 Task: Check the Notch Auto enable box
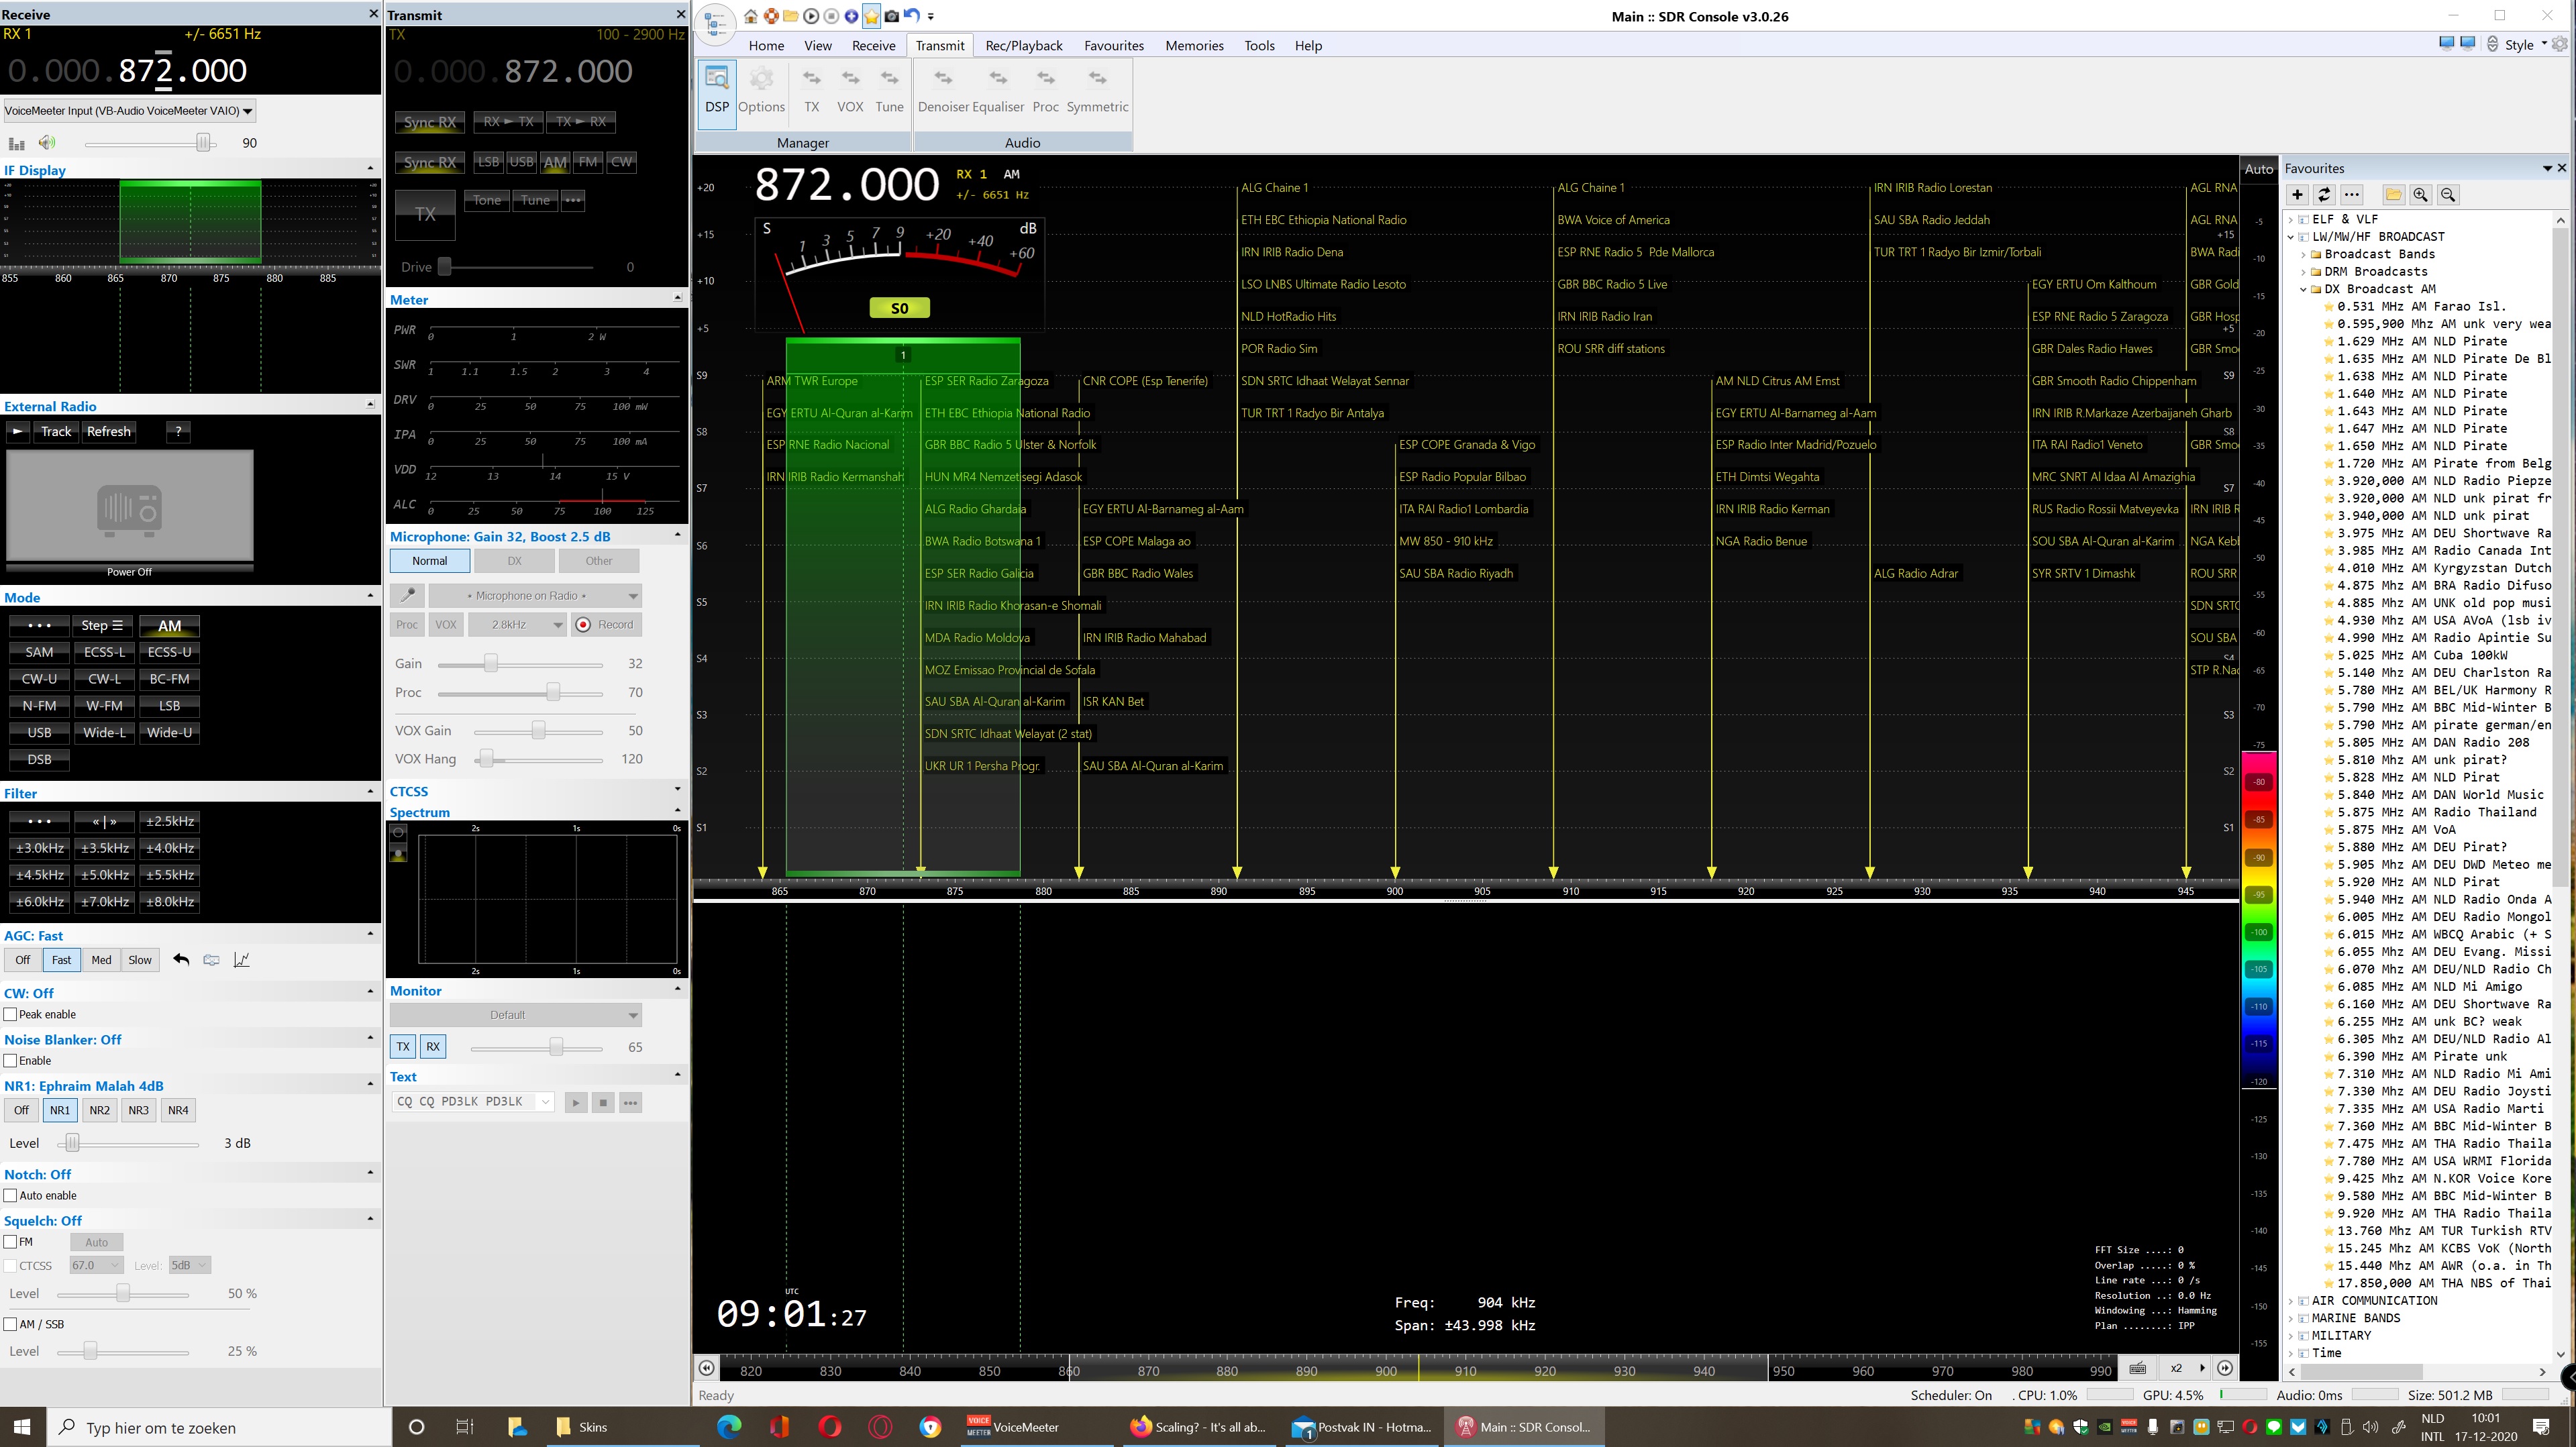pyautogui.click(x=11, y=1196)
